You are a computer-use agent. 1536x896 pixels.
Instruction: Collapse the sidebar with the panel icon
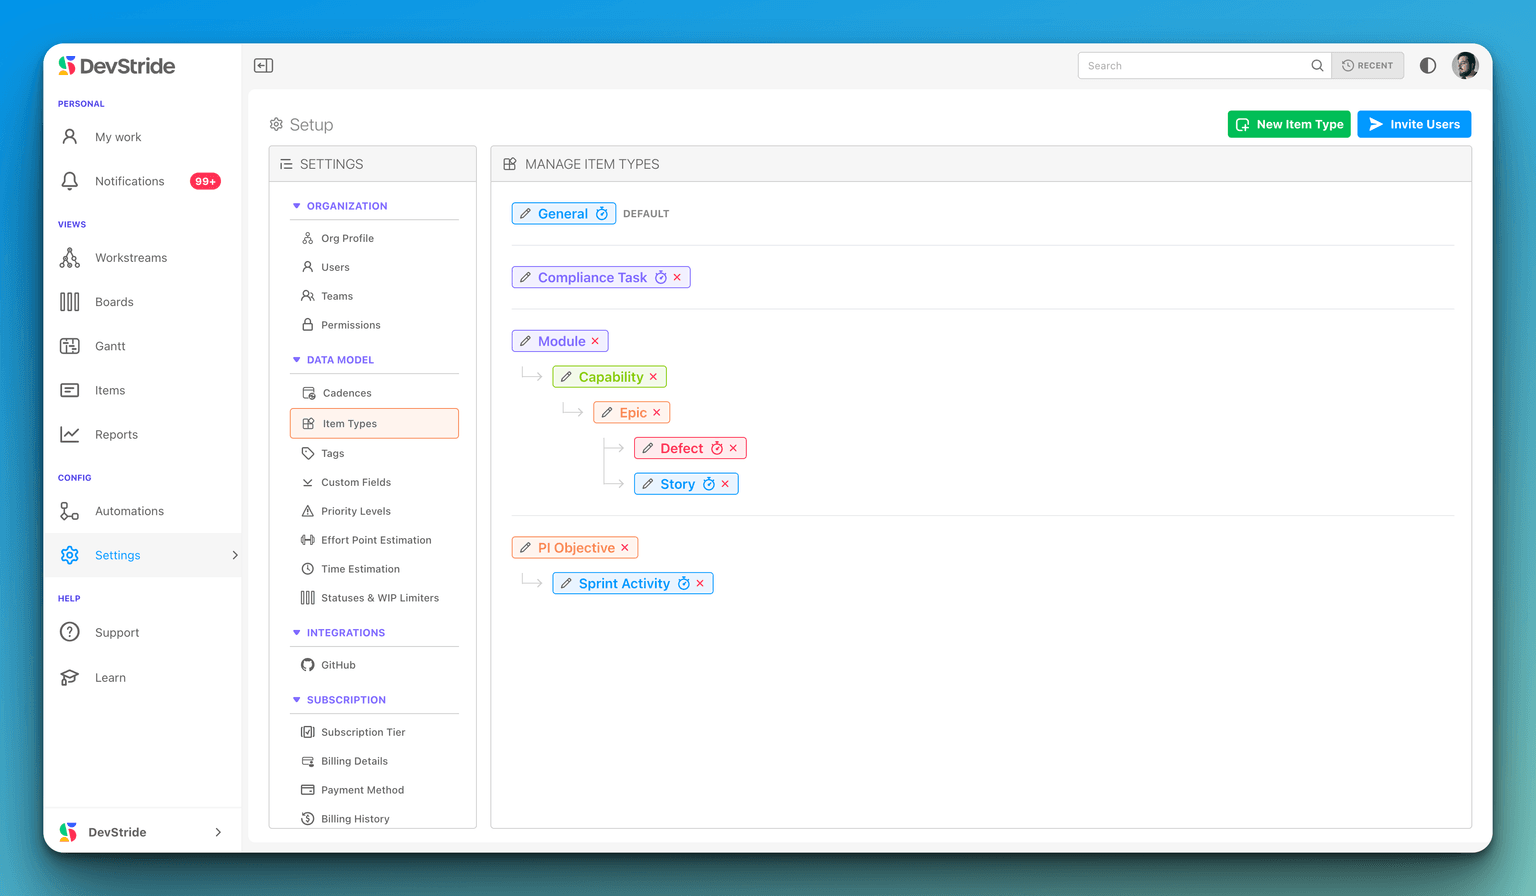263,66
